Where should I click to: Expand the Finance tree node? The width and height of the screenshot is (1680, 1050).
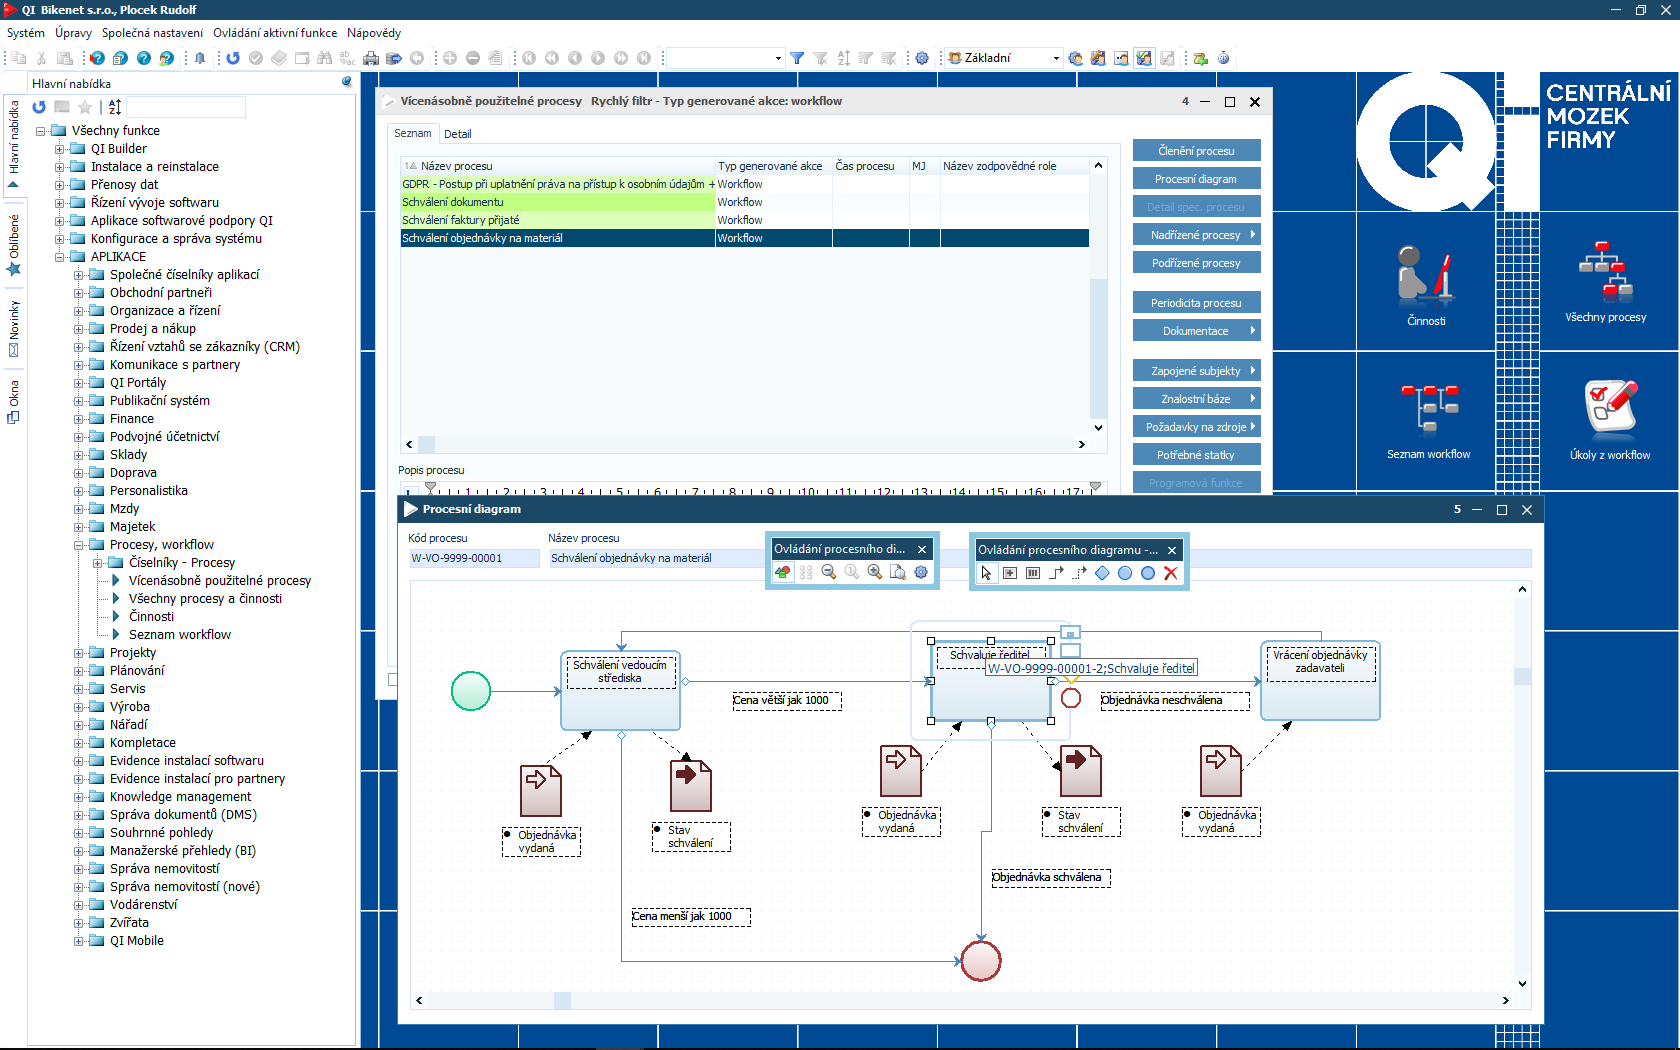click(79, 419)
